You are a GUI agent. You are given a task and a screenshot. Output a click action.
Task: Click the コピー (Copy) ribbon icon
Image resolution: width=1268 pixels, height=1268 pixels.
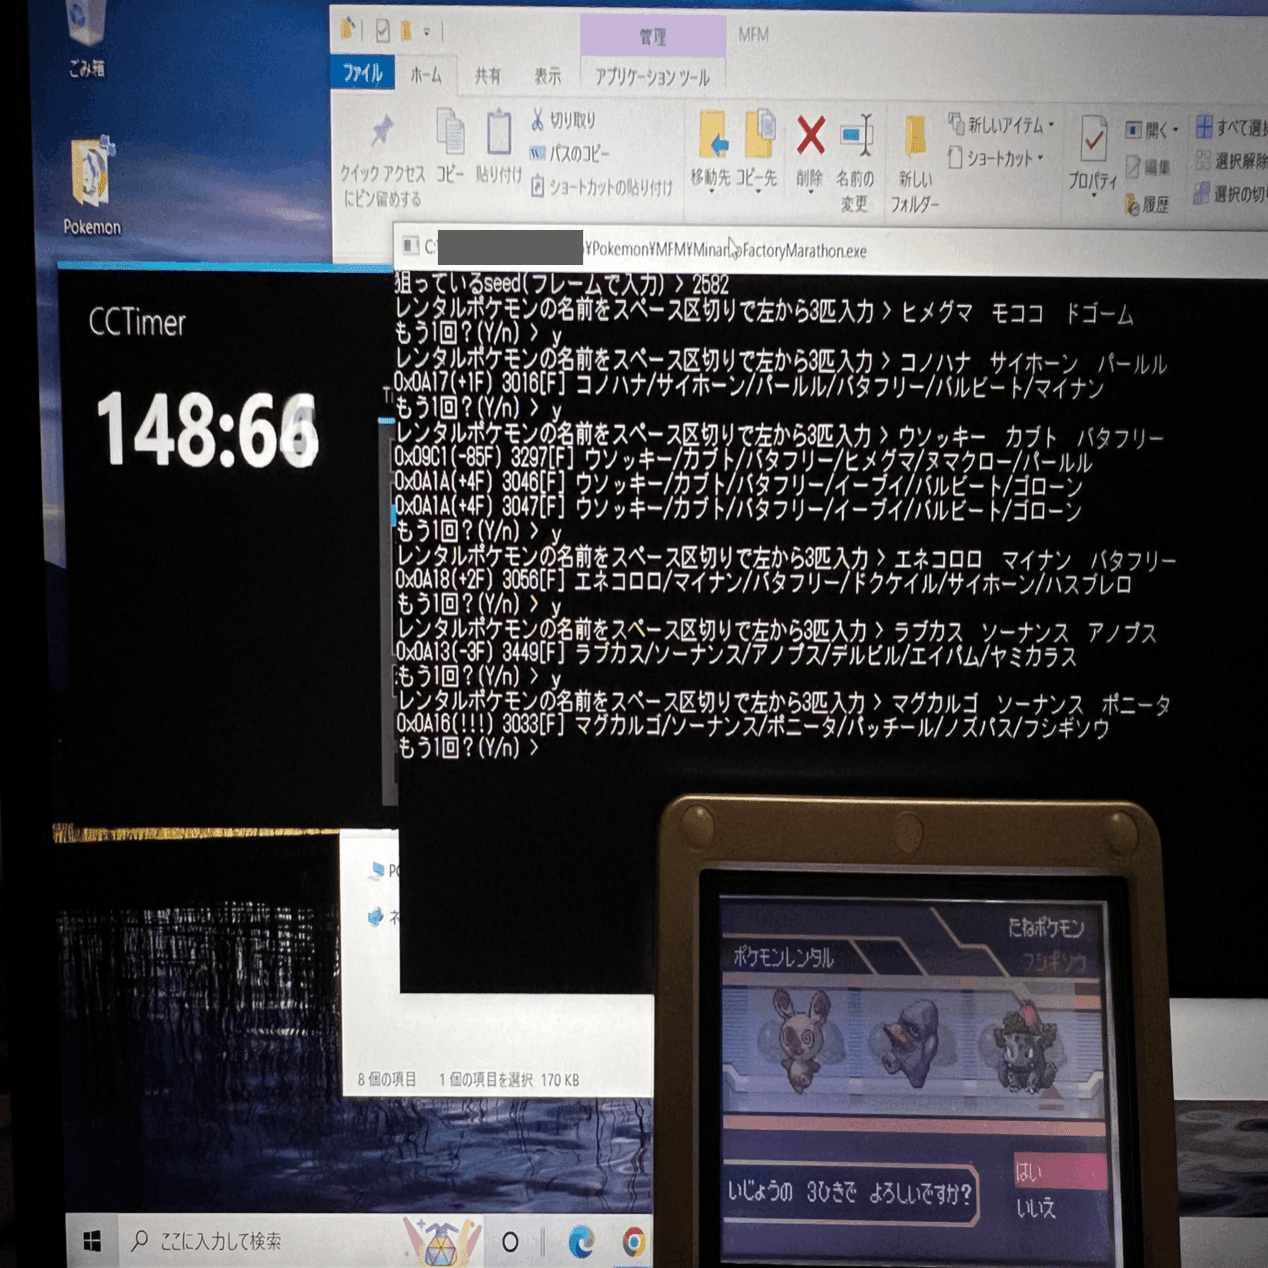(x=450, y=131)
